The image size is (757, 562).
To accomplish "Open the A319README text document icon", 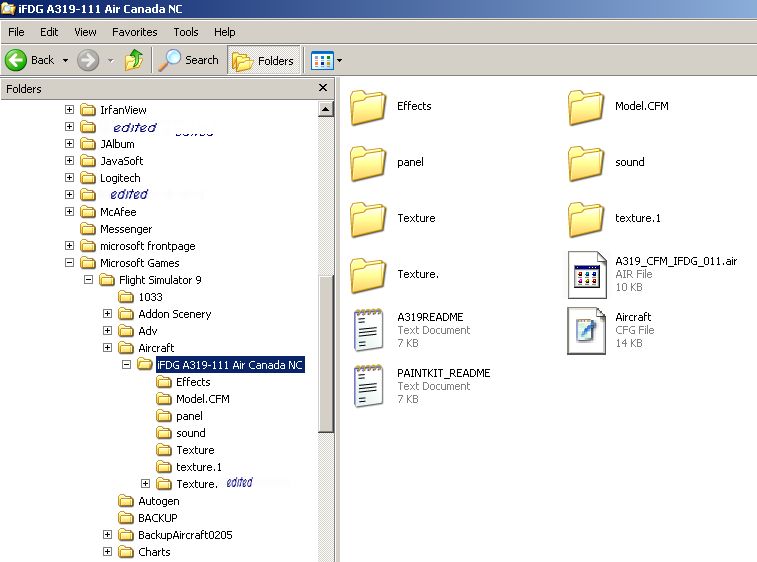I will point(368,330).
